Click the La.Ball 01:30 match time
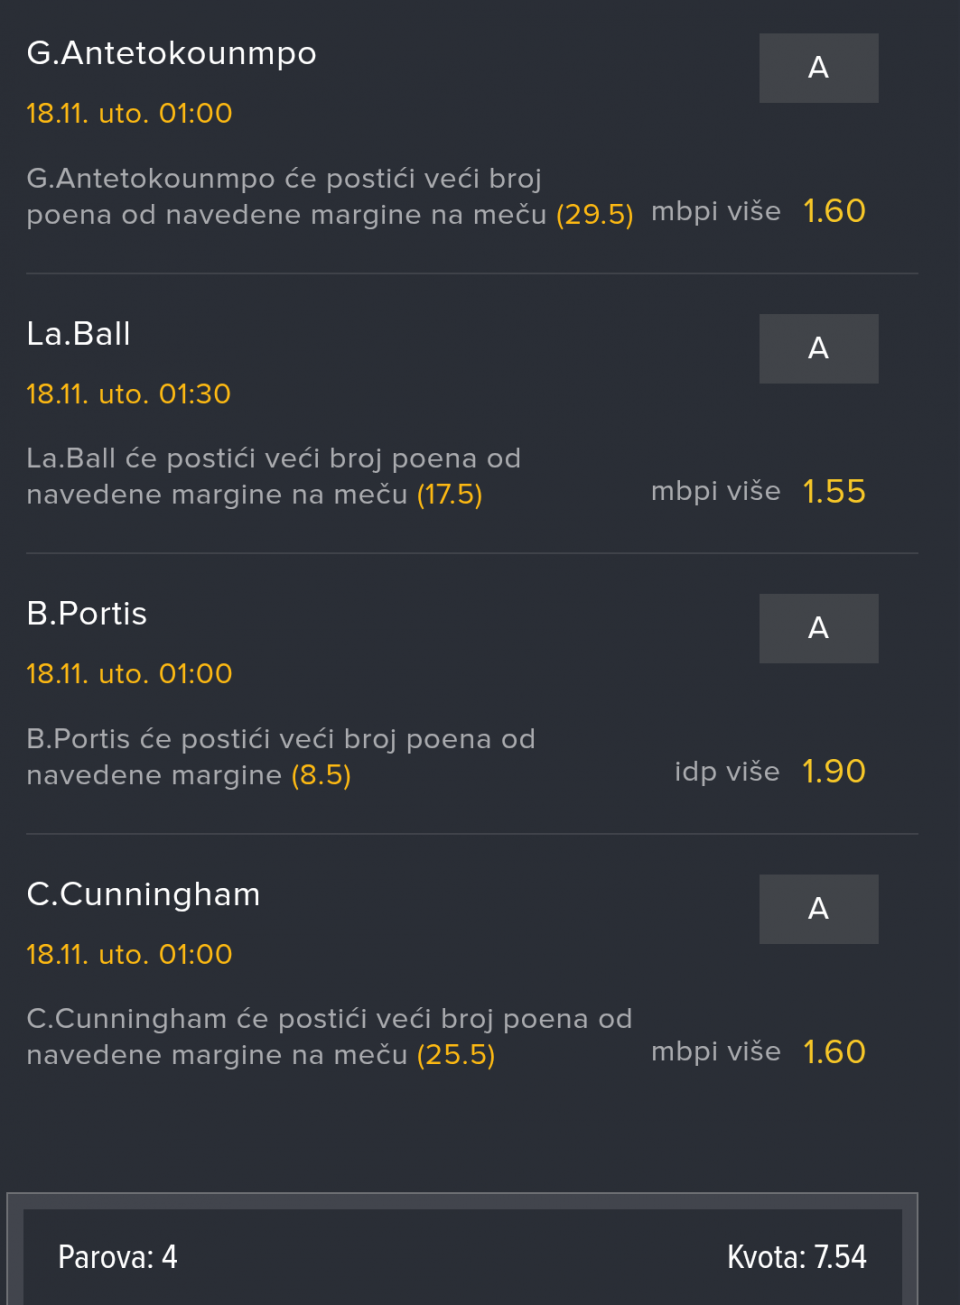The height and width of the screenshot is (1305, 960). click(129, 394)
